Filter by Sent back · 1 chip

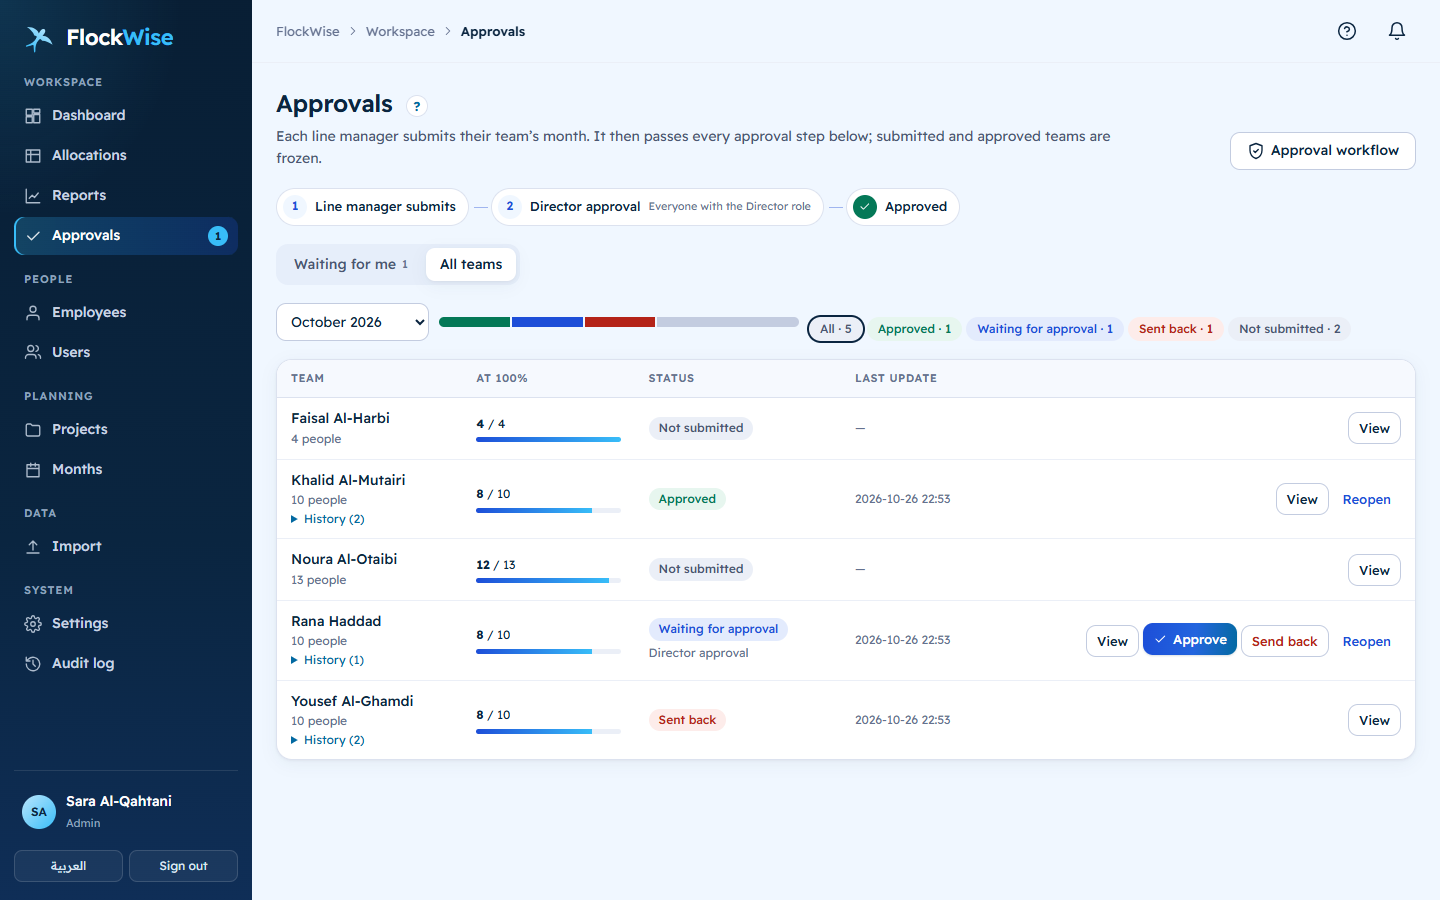(x=1176, y=329)
